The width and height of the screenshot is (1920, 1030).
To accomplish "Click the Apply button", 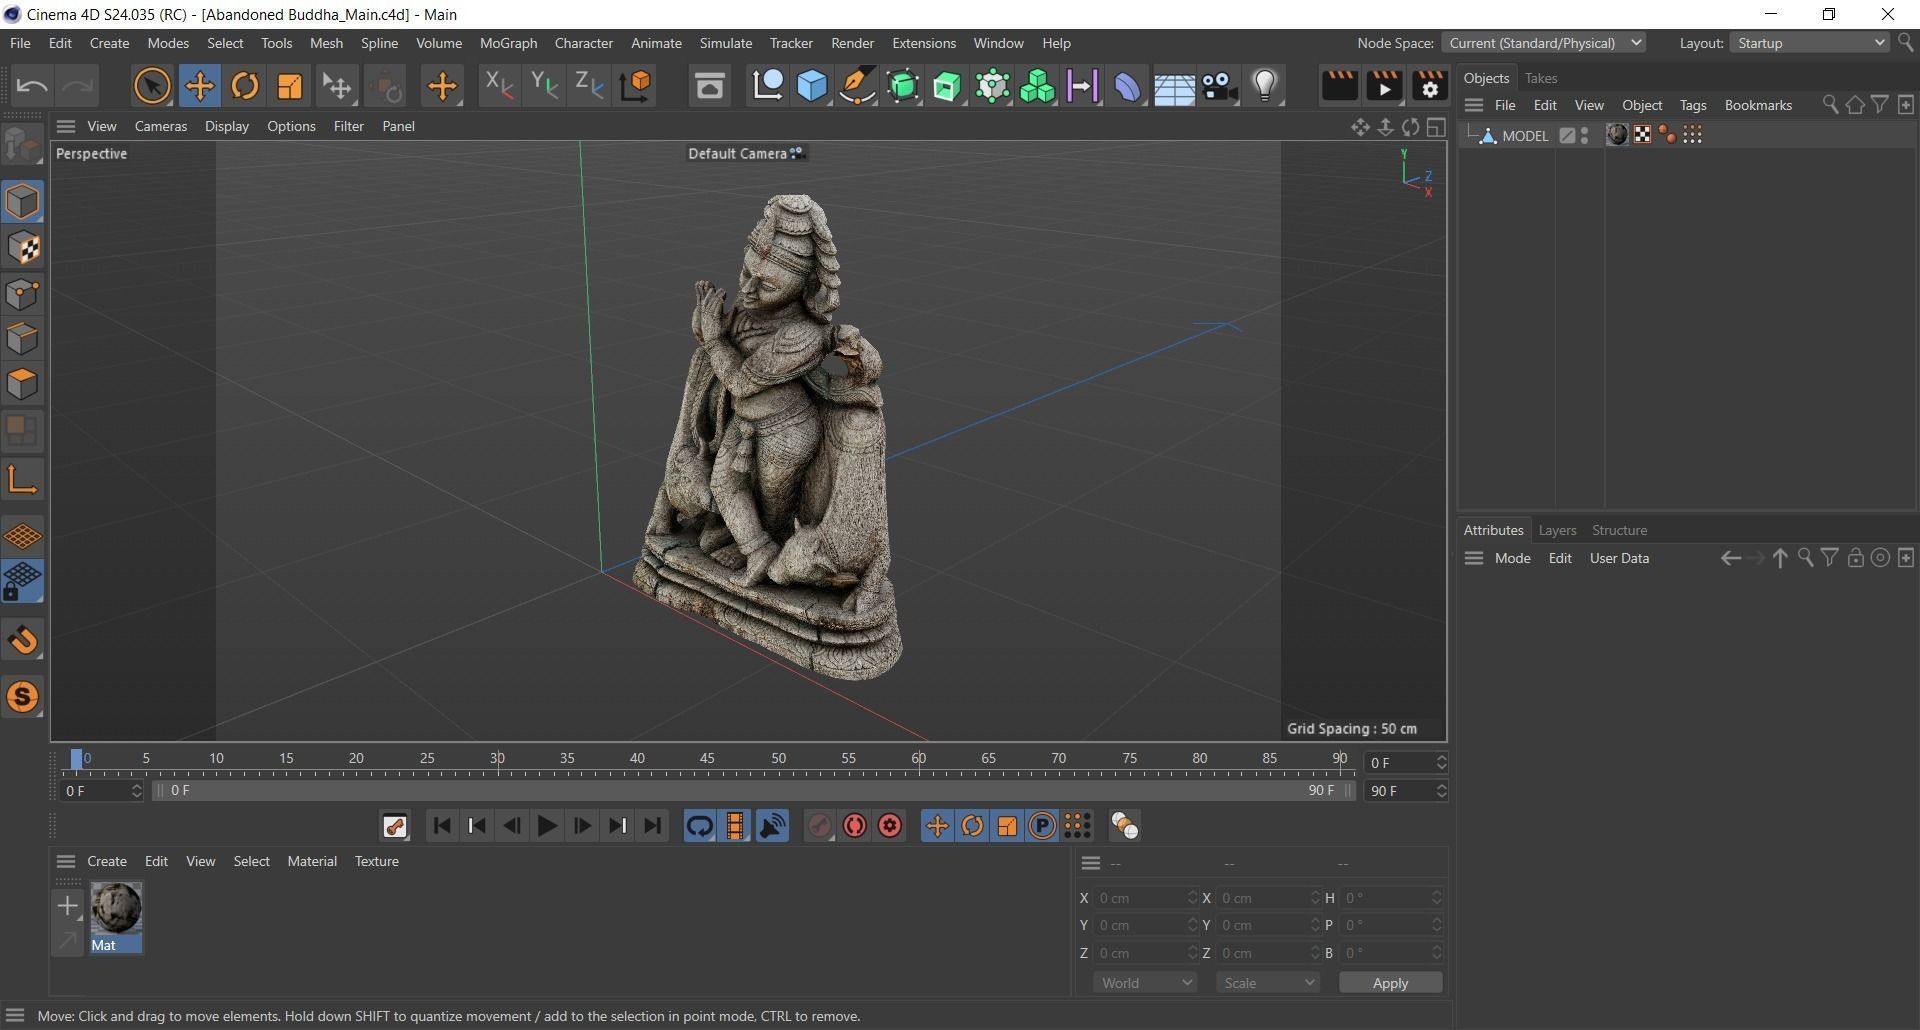I will point(1390,983).
